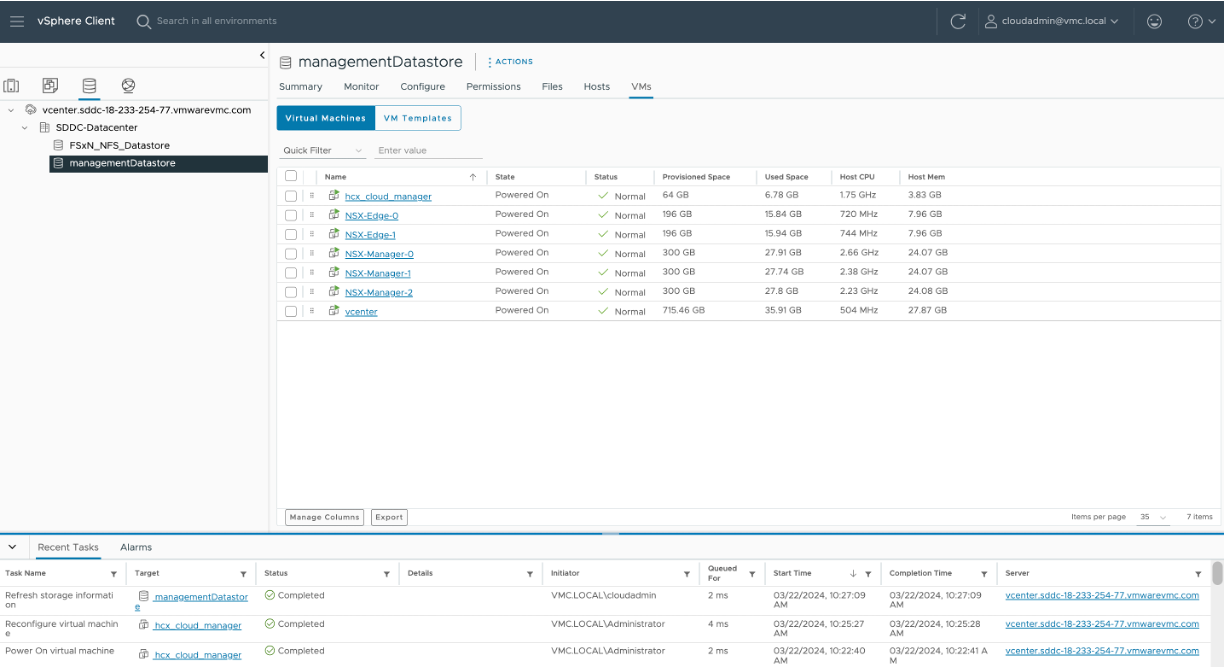The image size is (1224, 668).
Task: Open the row actions handle for NSX-Manager-1
Action: pyautogui.click(x=312, y=273)
